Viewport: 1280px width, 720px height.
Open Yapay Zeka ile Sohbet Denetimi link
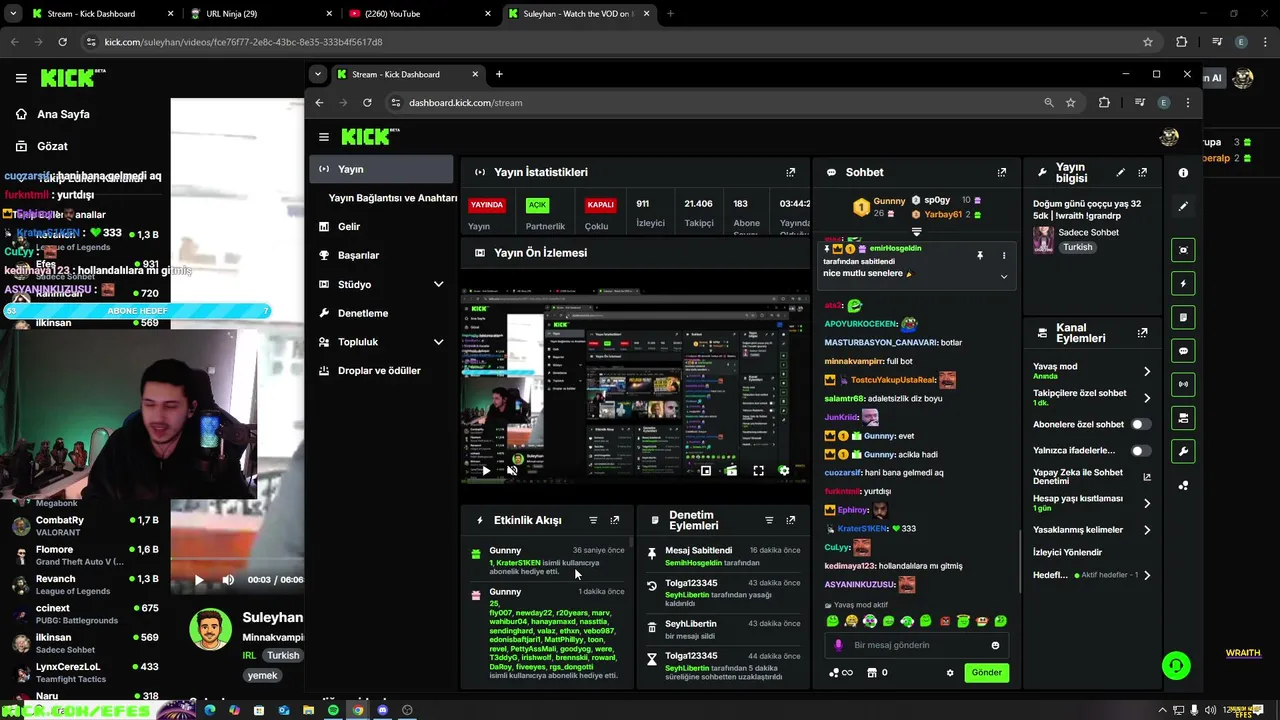1091,477
